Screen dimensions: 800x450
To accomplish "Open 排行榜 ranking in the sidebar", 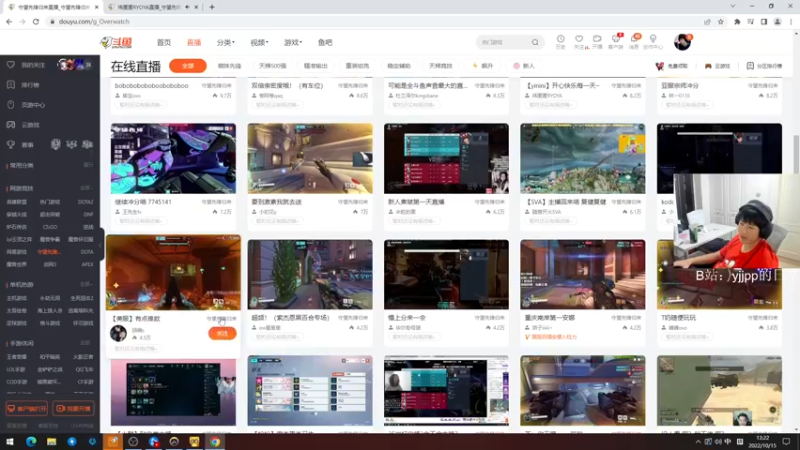I will (x=24, y=85).
